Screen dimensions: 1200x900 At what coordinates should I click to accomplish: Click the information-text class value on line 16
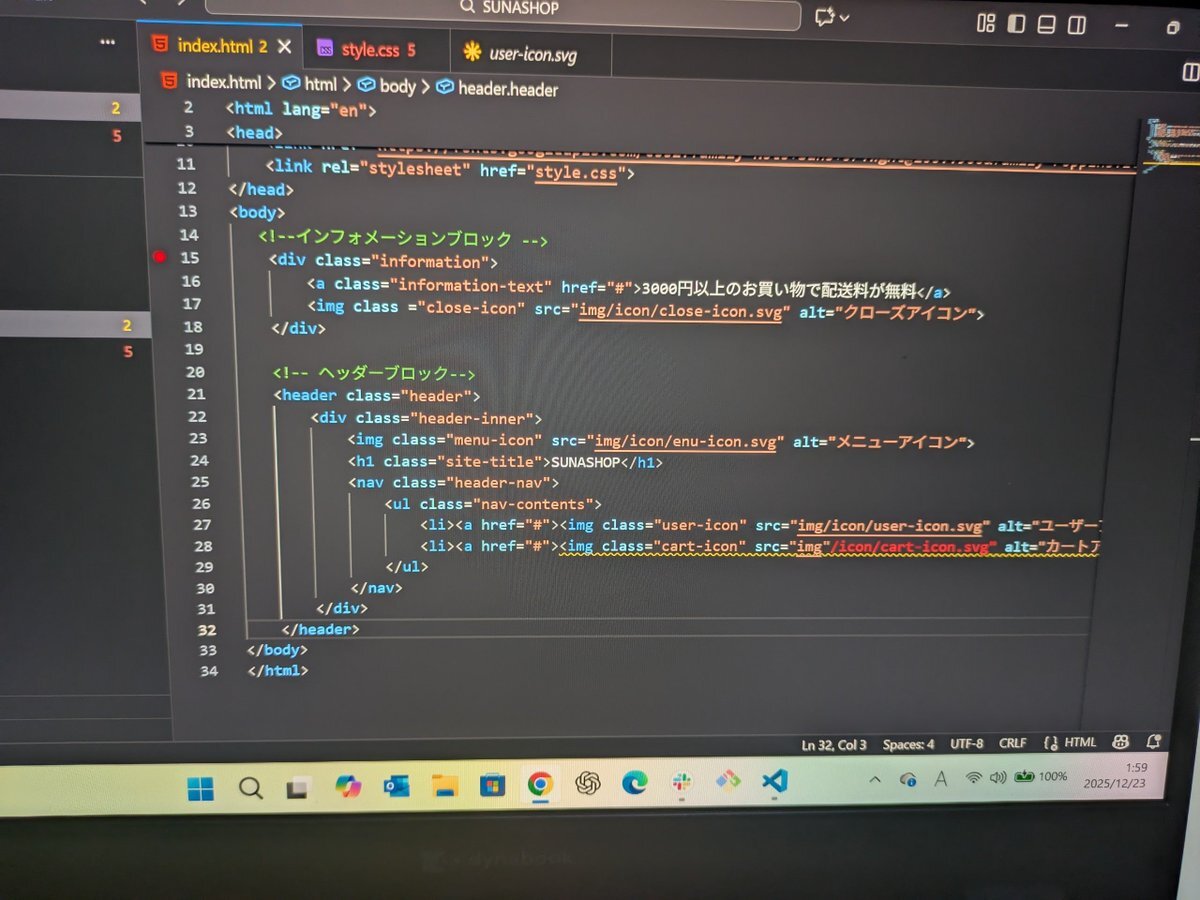click(470, 285)
